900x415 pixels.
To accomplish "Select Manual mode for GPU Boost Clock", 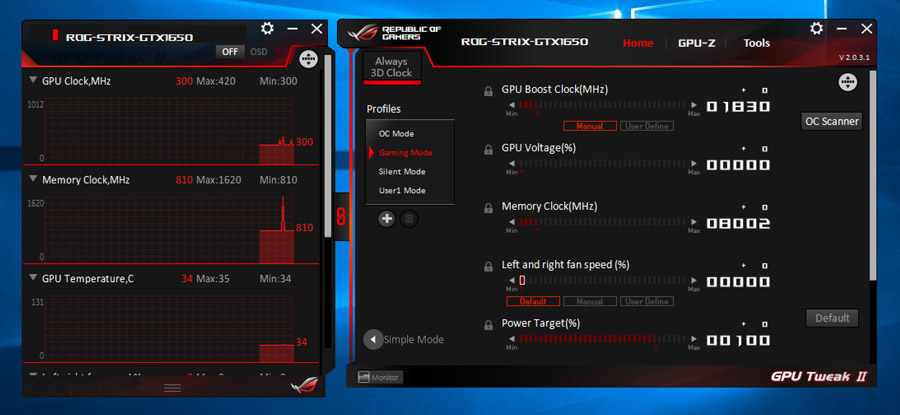I will pyautogui.click(x=590, y=126).
